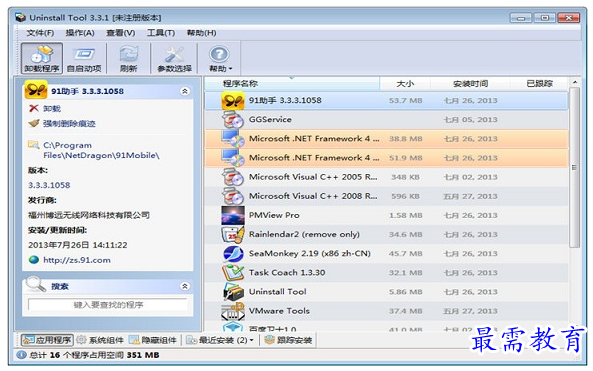593x371 pixels.
Task: Click the info icon in status bar
Action: [x=22, y=355]
